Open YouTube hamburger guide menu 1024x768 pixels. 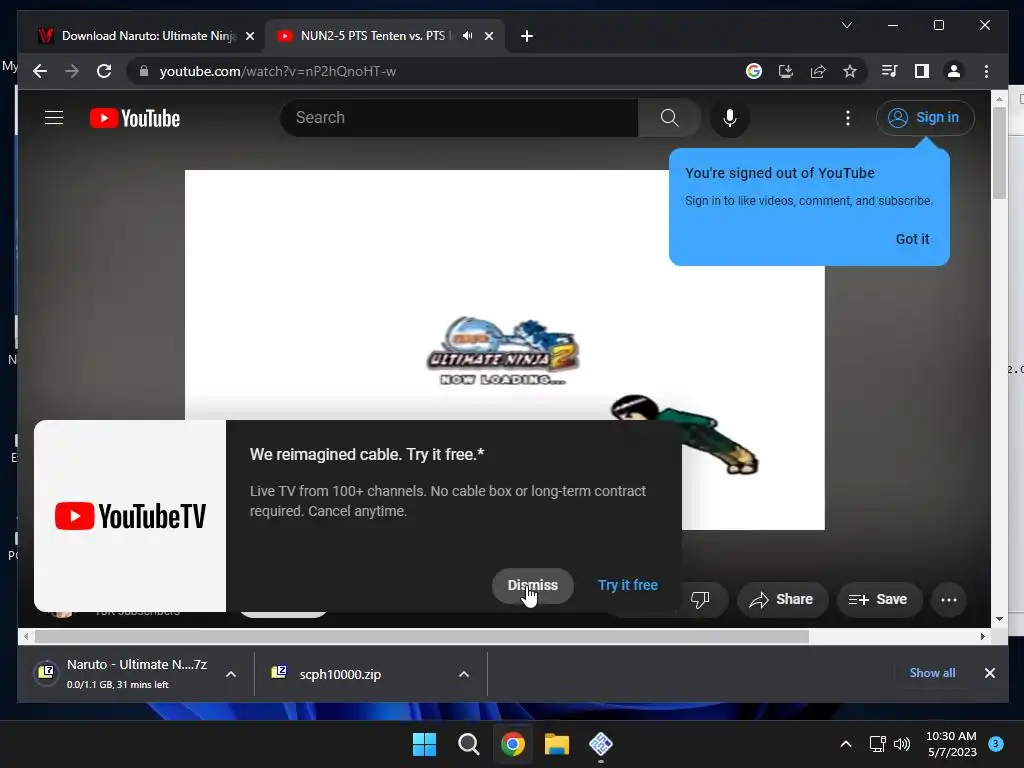coord(54,118)
